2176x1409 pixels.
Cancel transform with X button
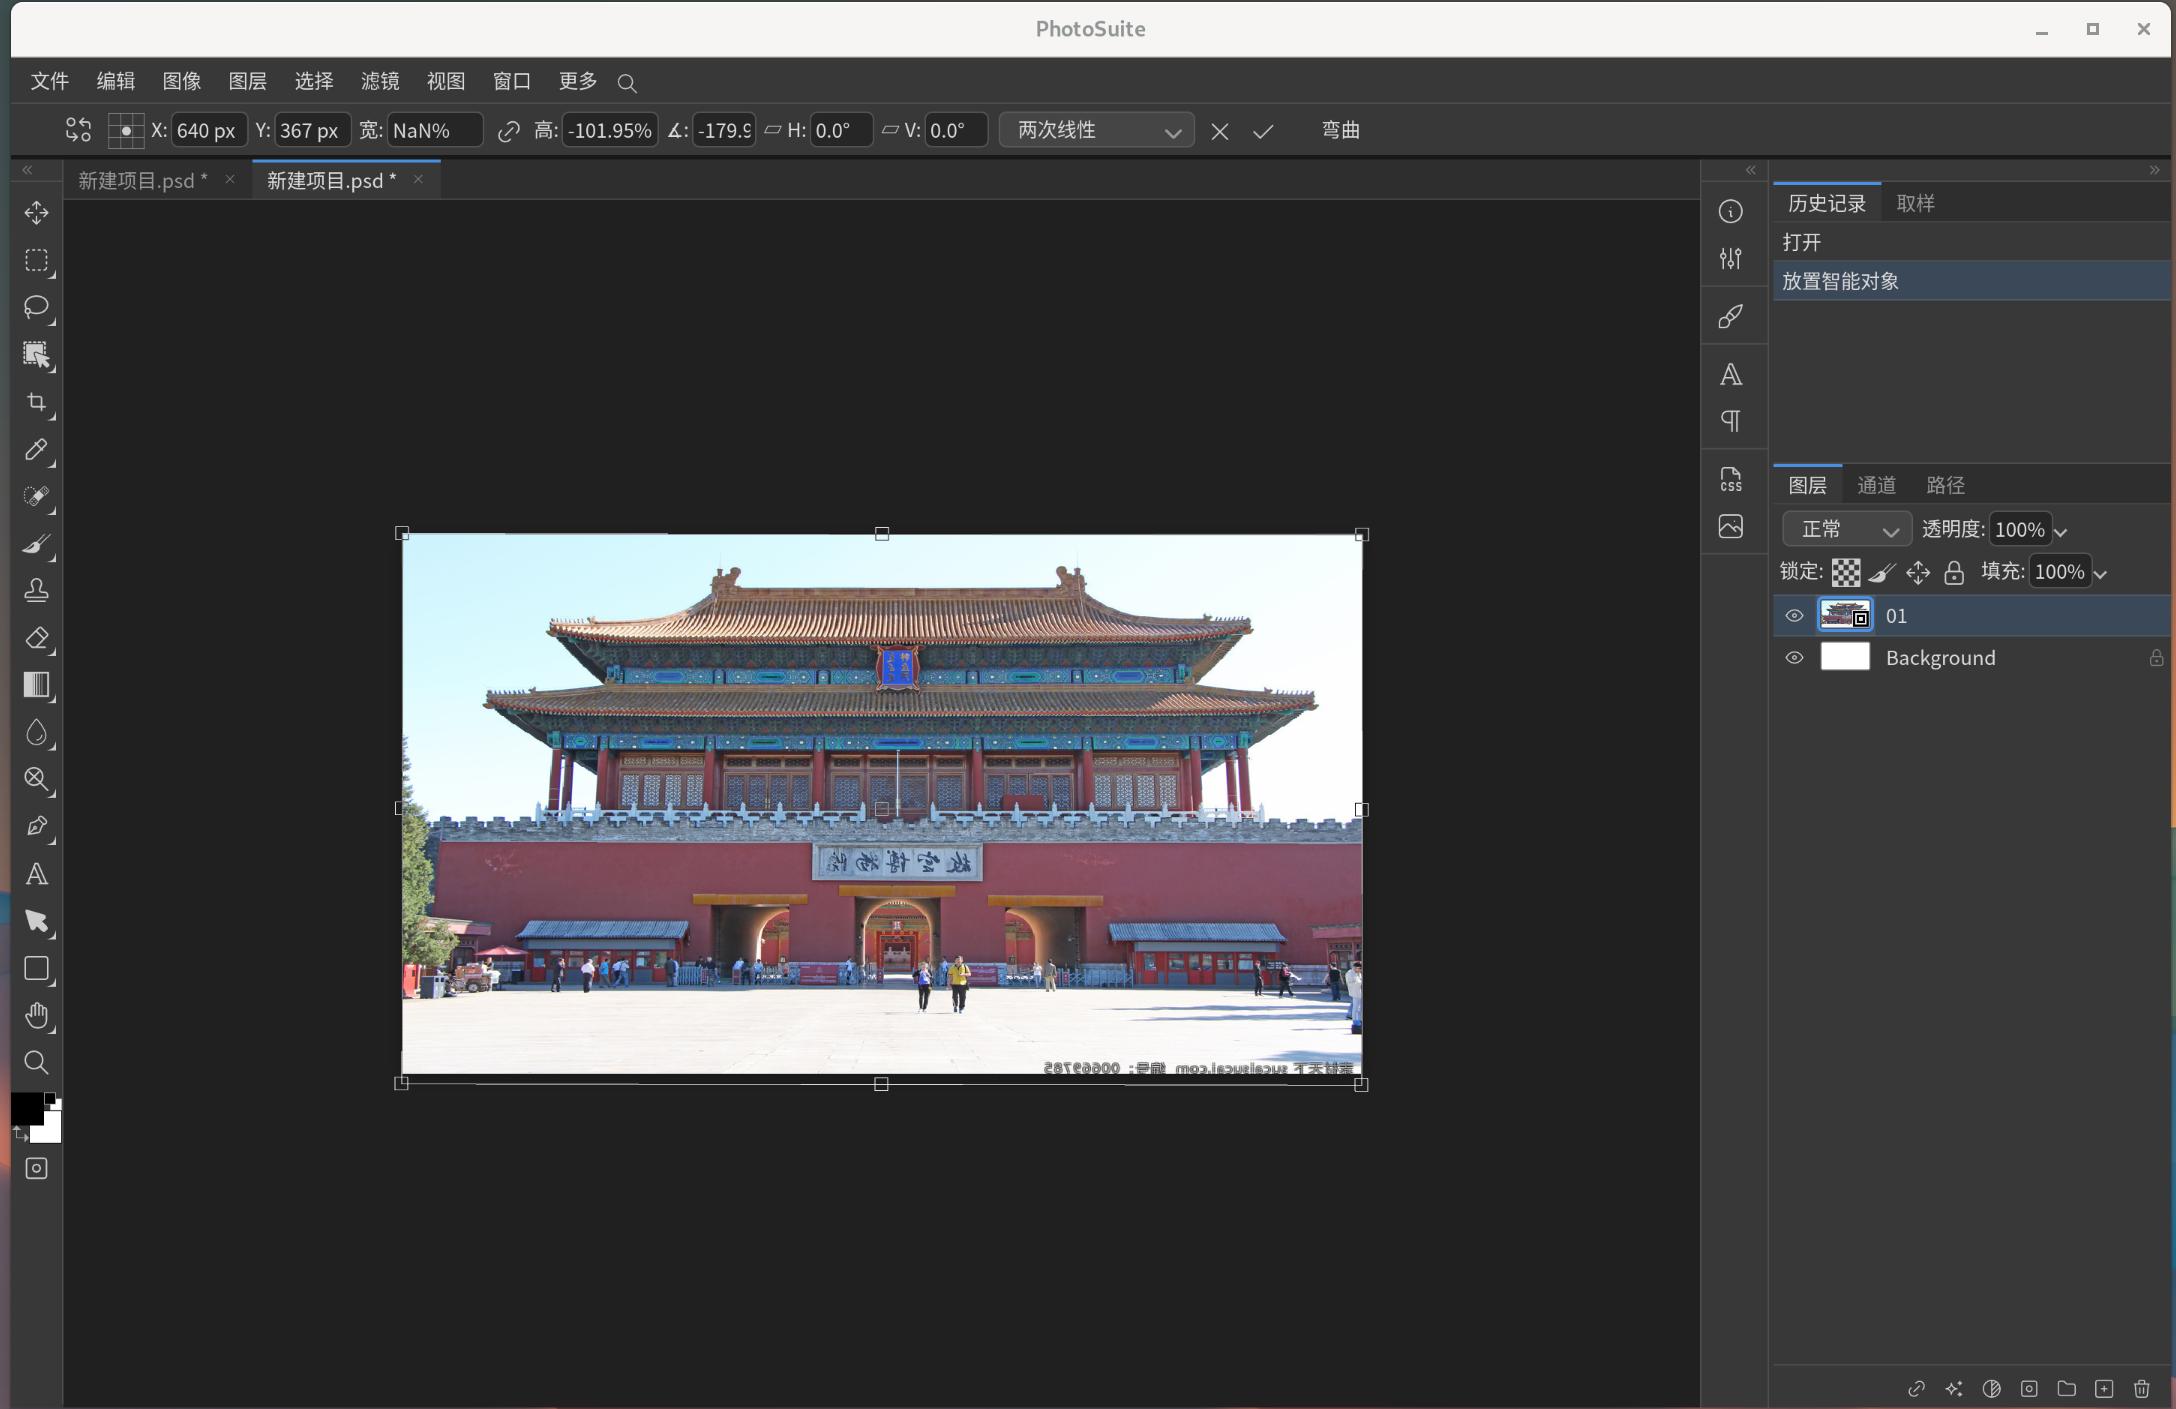pyautogui.click(x=1220, y=131)
